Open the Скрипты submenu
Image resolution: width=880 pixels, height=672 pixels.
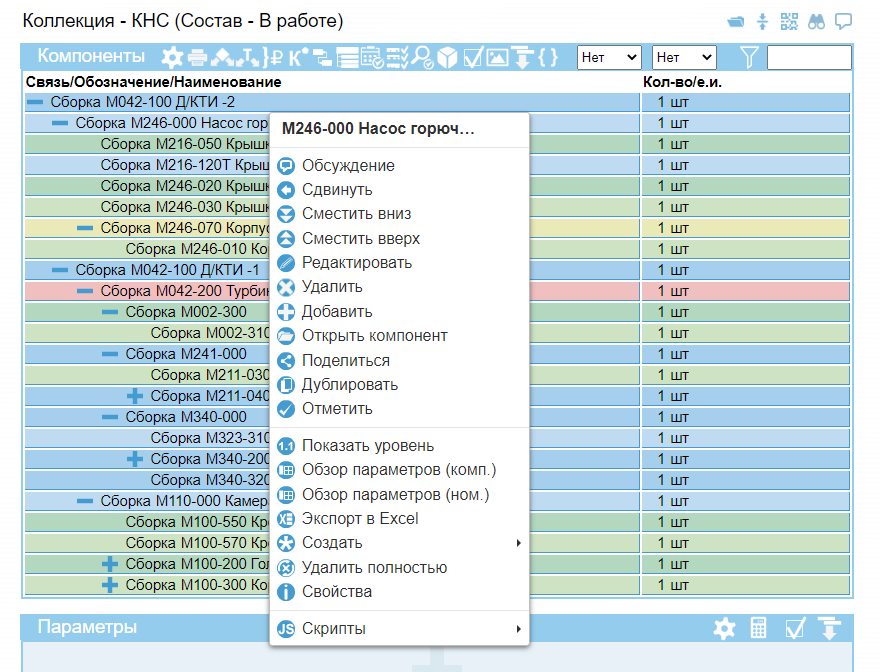pos(334,629)
